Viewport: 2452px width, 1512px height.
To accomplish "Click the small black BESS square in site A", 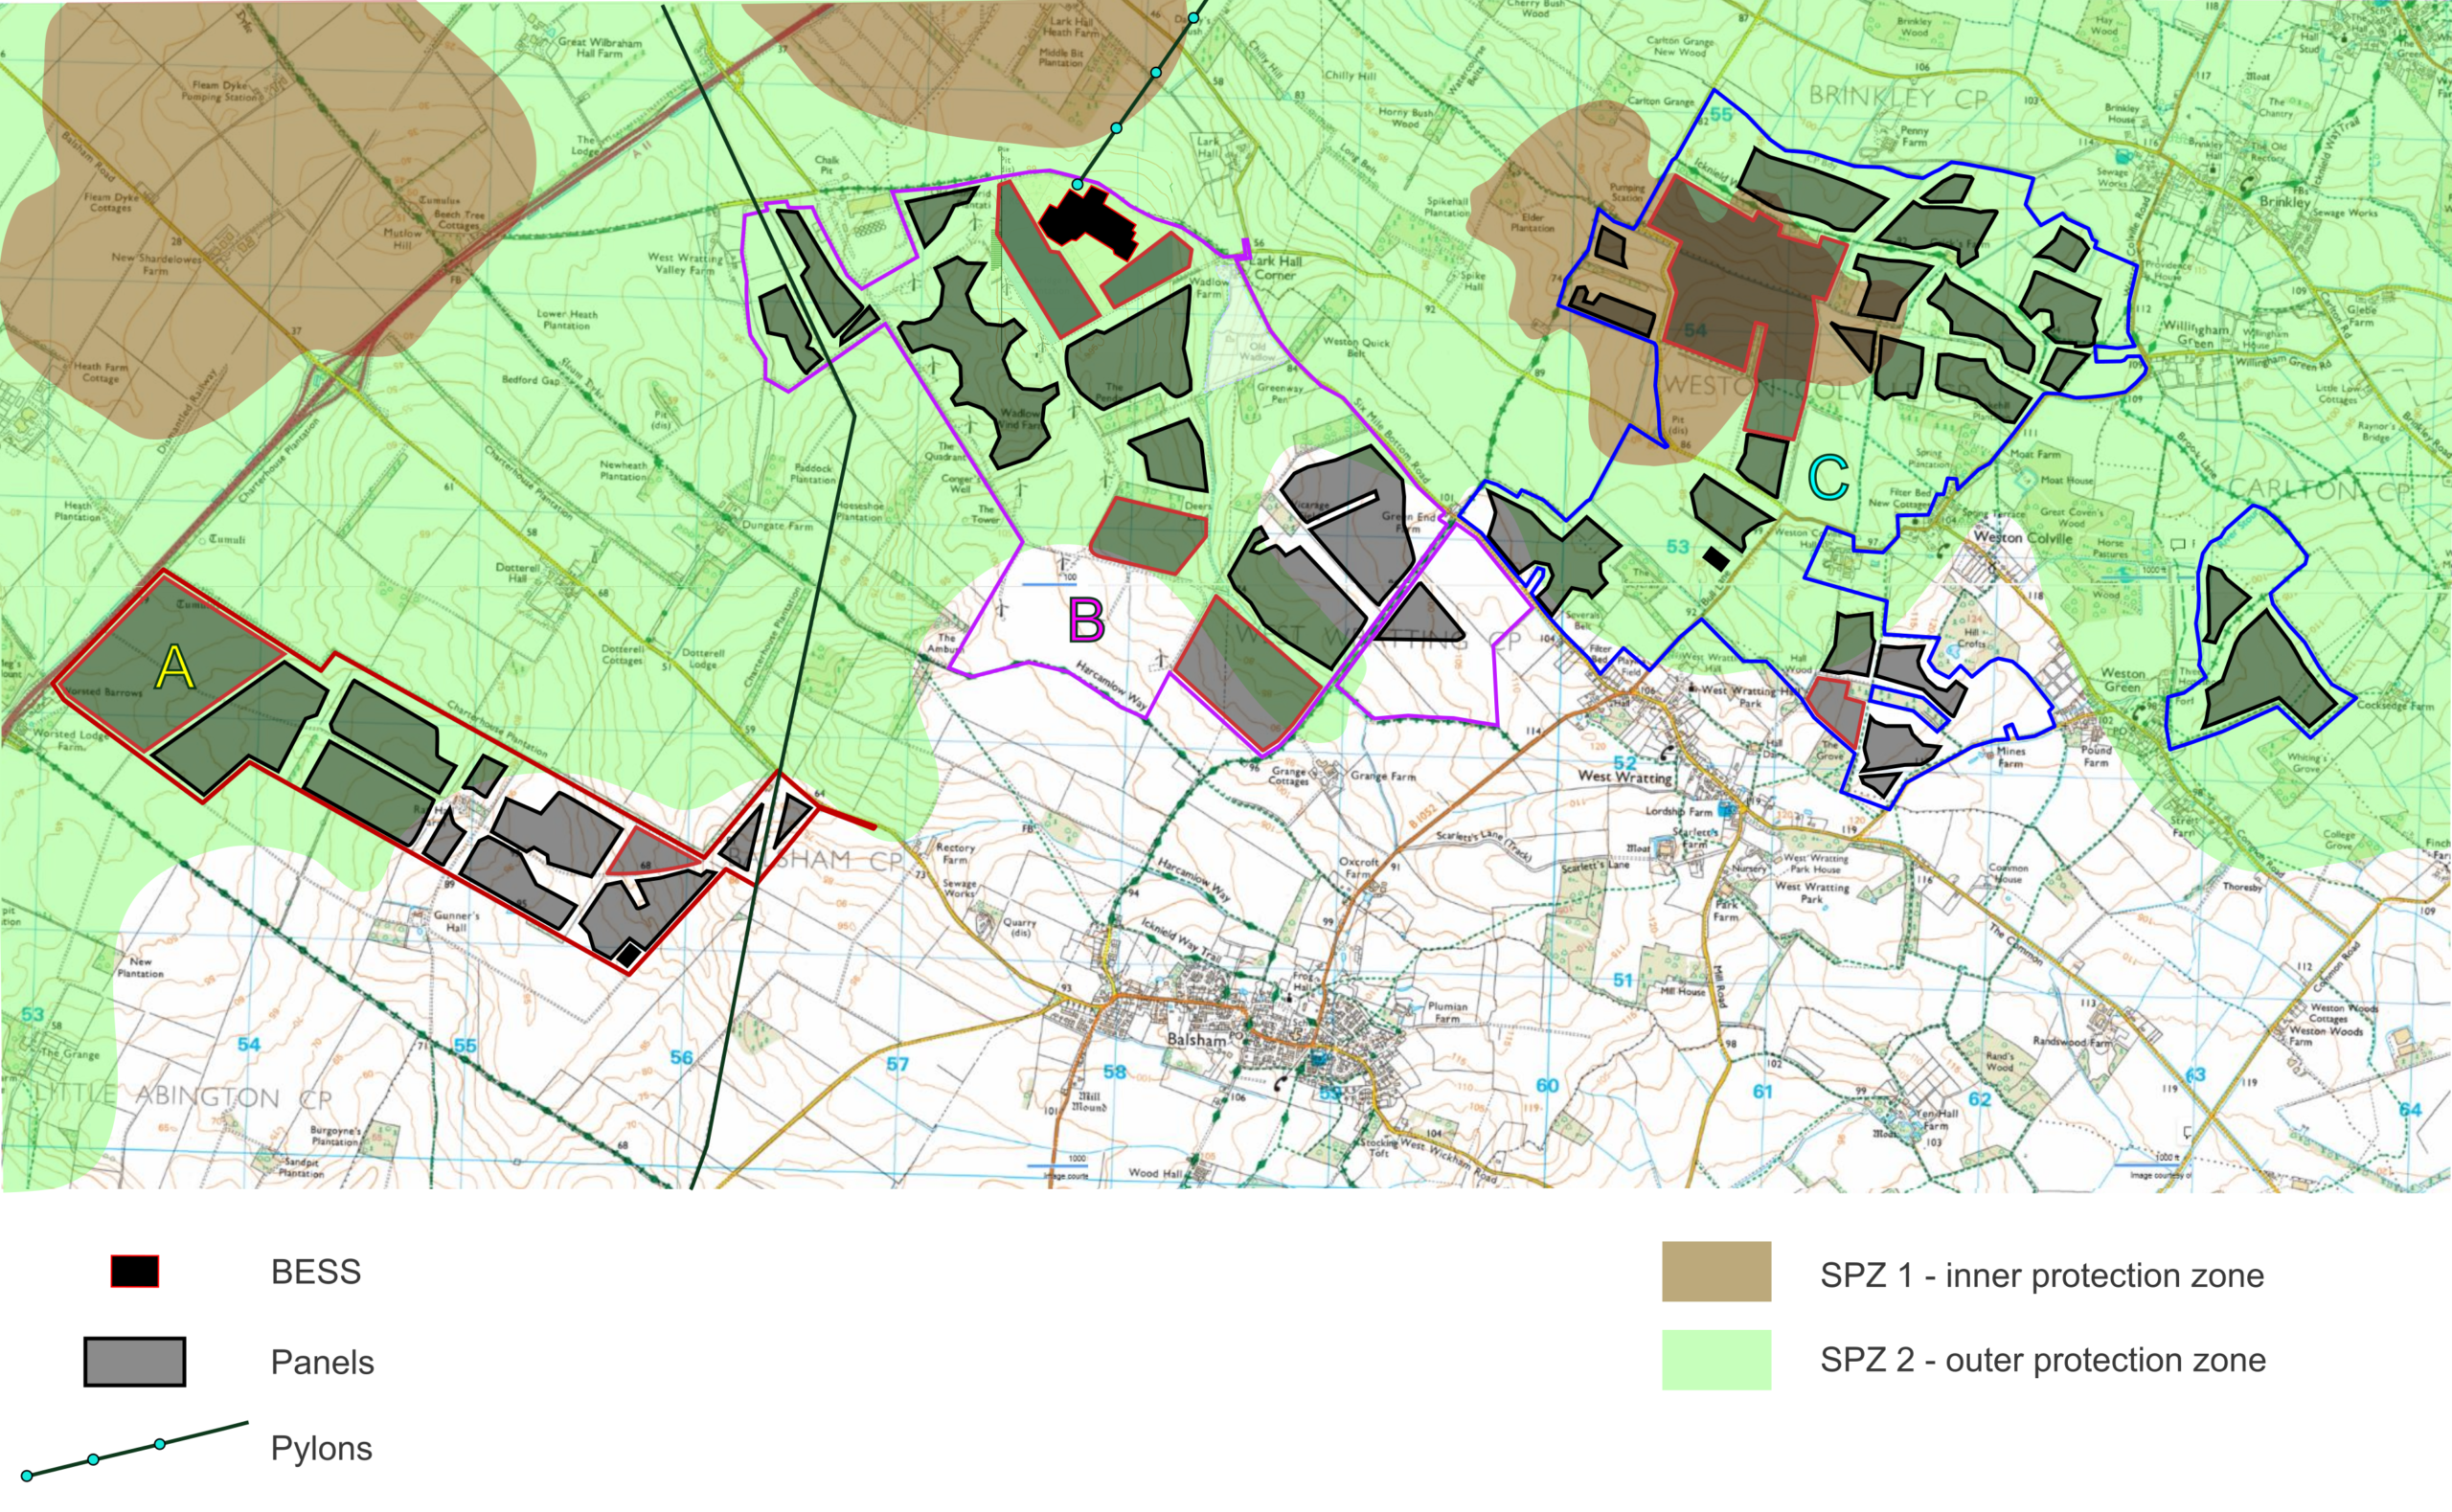I will (627, 955).
